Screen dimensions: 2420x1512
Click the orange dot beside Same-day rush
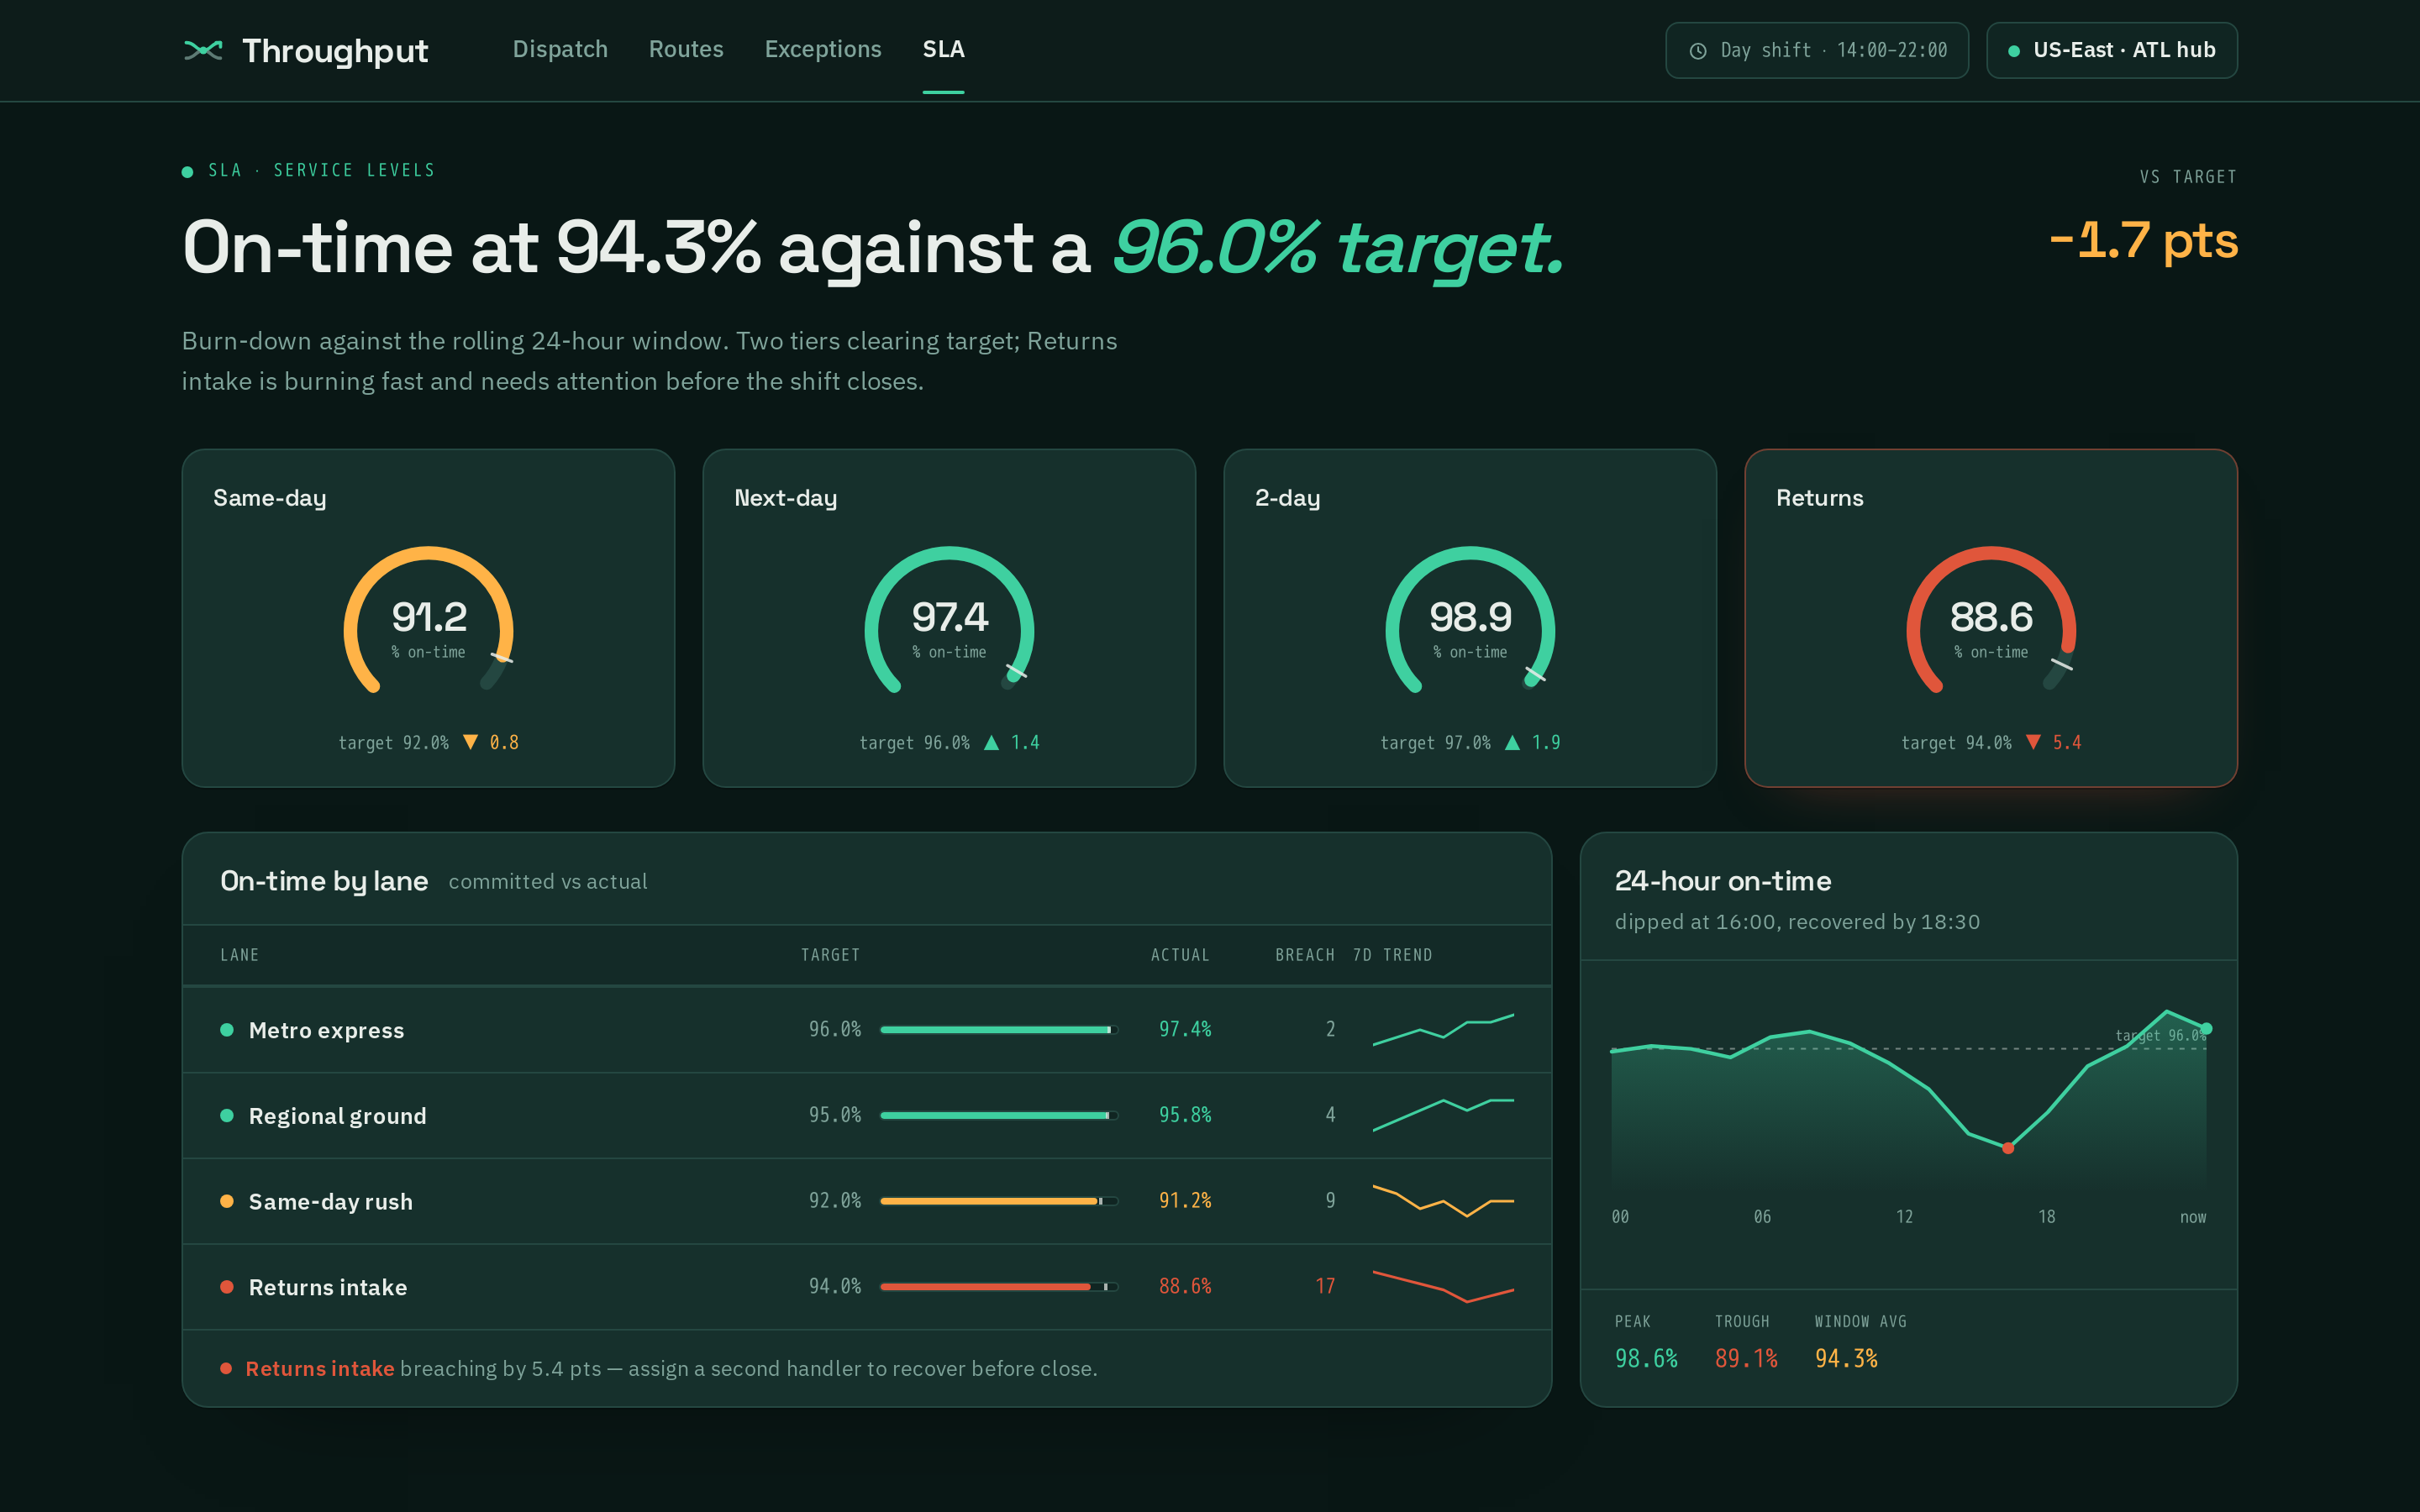[227, 1201]
